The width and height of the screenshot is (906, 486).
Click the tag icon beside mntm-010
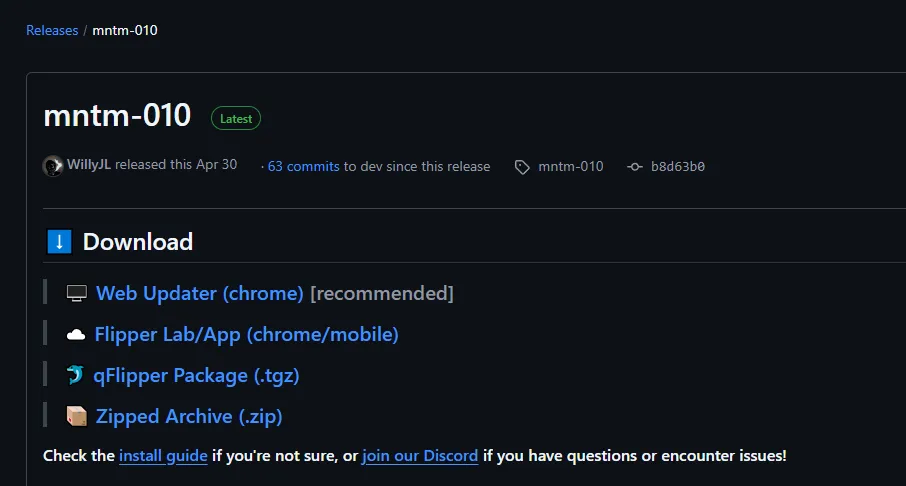[x=522, y=167]
